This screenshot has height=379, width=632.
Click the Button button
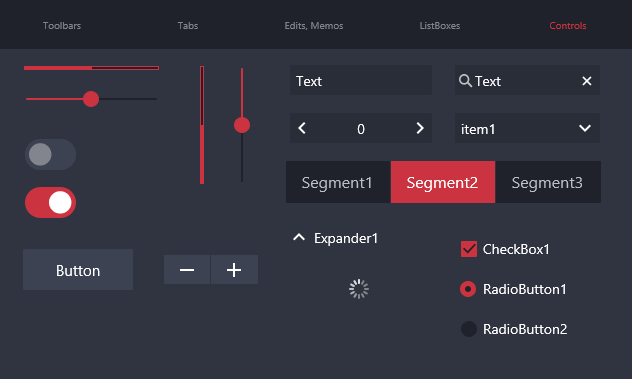coord(78,269)
